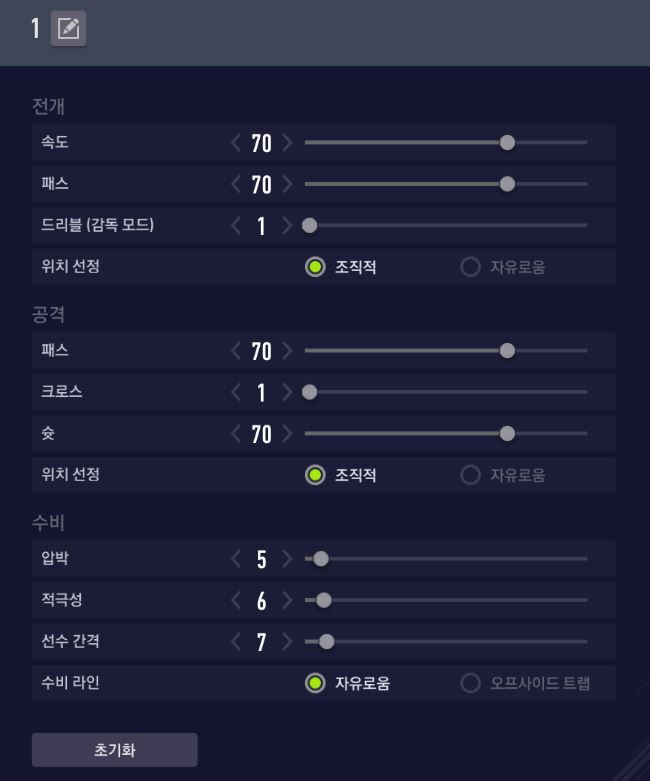Decrease 슛 value with the left arrow
Image resolution: width=650 pixels, height=781 pixels.
(x=236, y=434)
